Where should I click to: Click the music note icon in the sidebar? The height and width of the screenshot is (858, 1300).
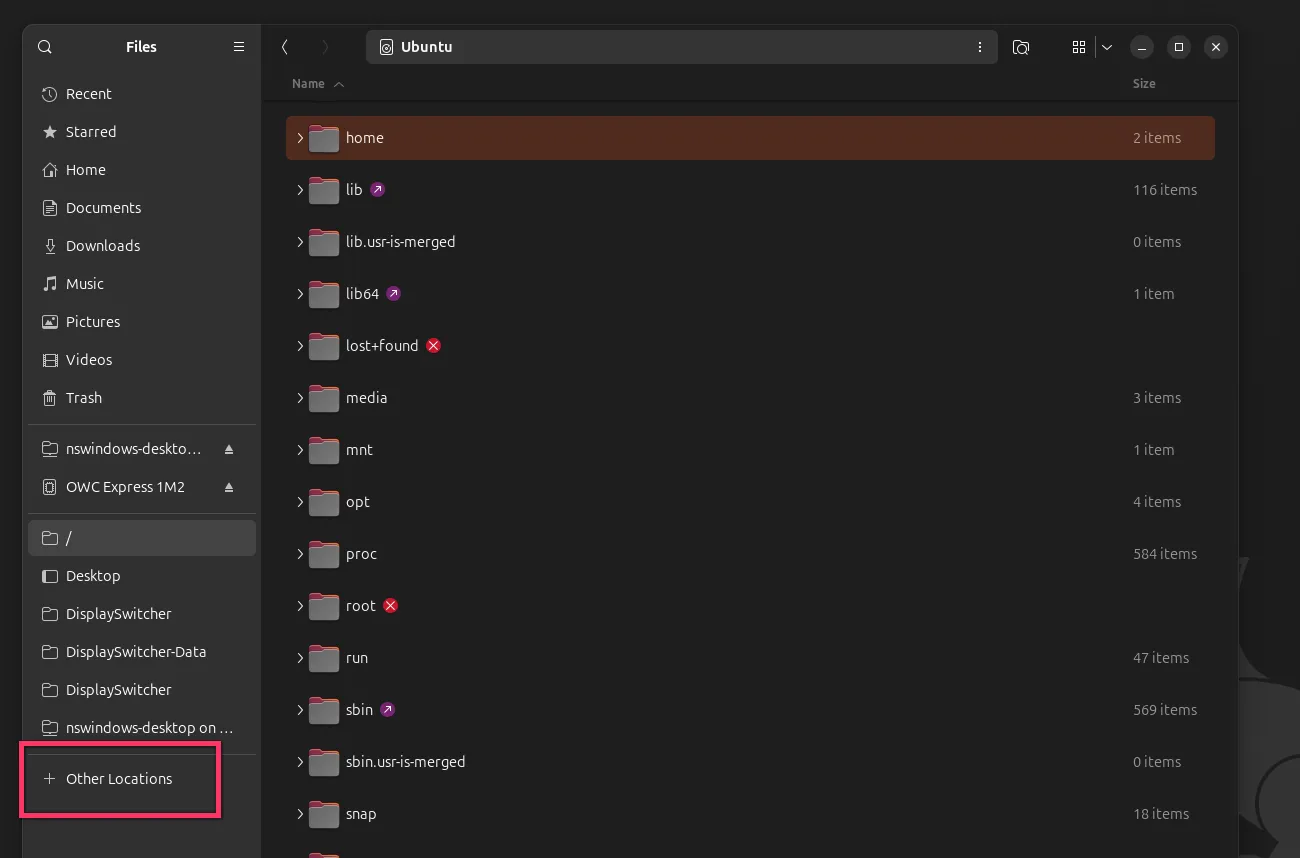(50, 284)
